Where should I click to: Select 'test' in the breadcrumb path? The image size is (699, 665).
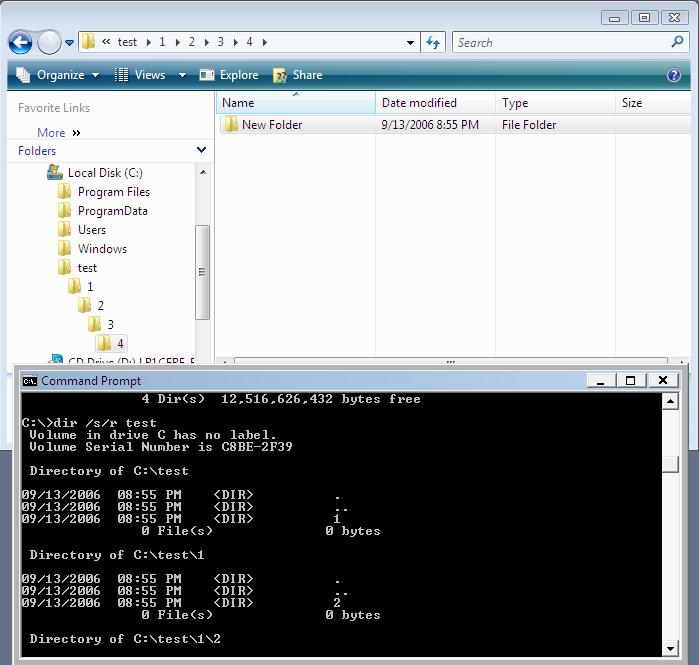(x=127, y=42)
